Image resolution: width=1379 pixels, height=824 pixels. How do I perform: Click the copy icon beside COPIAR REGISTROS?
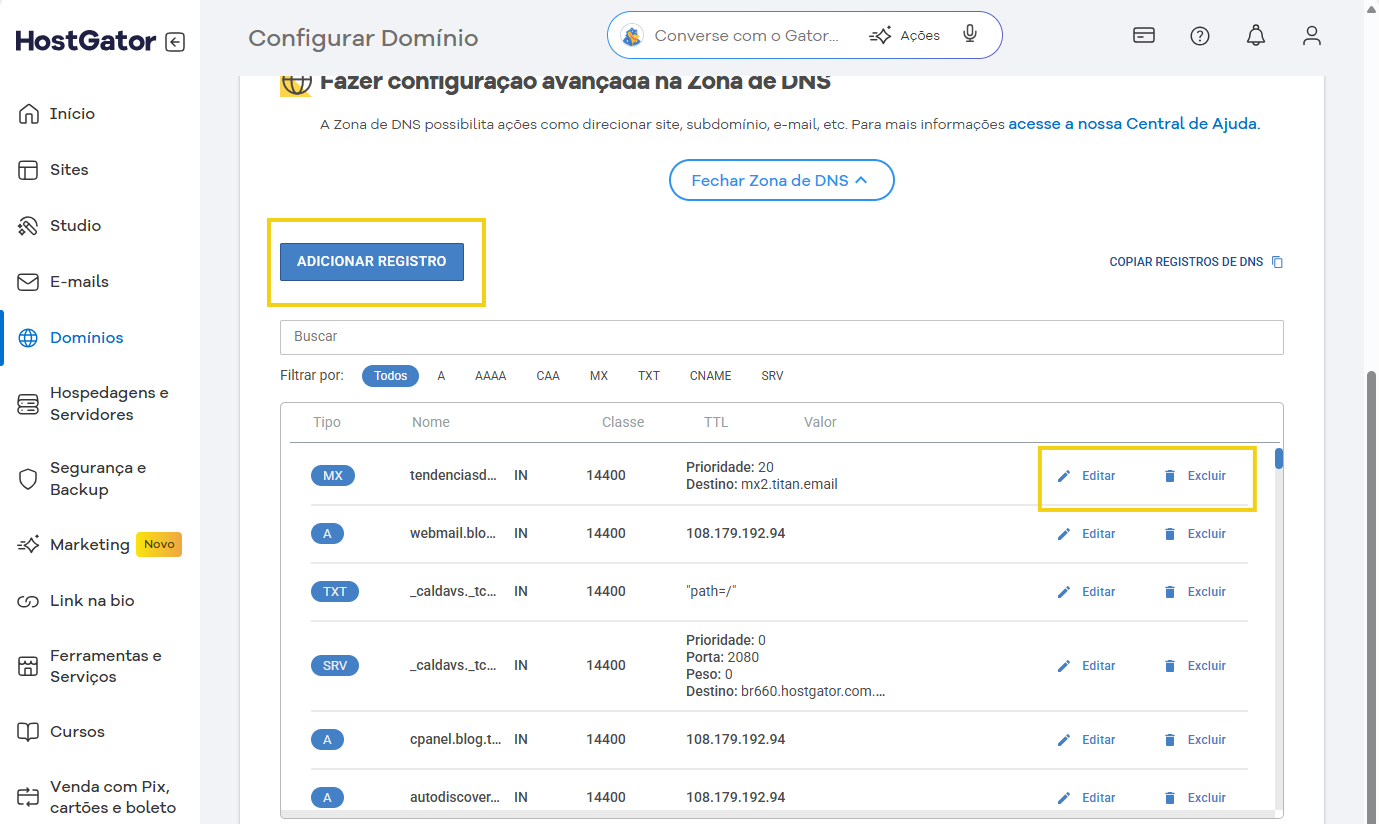click(1277, 262)
